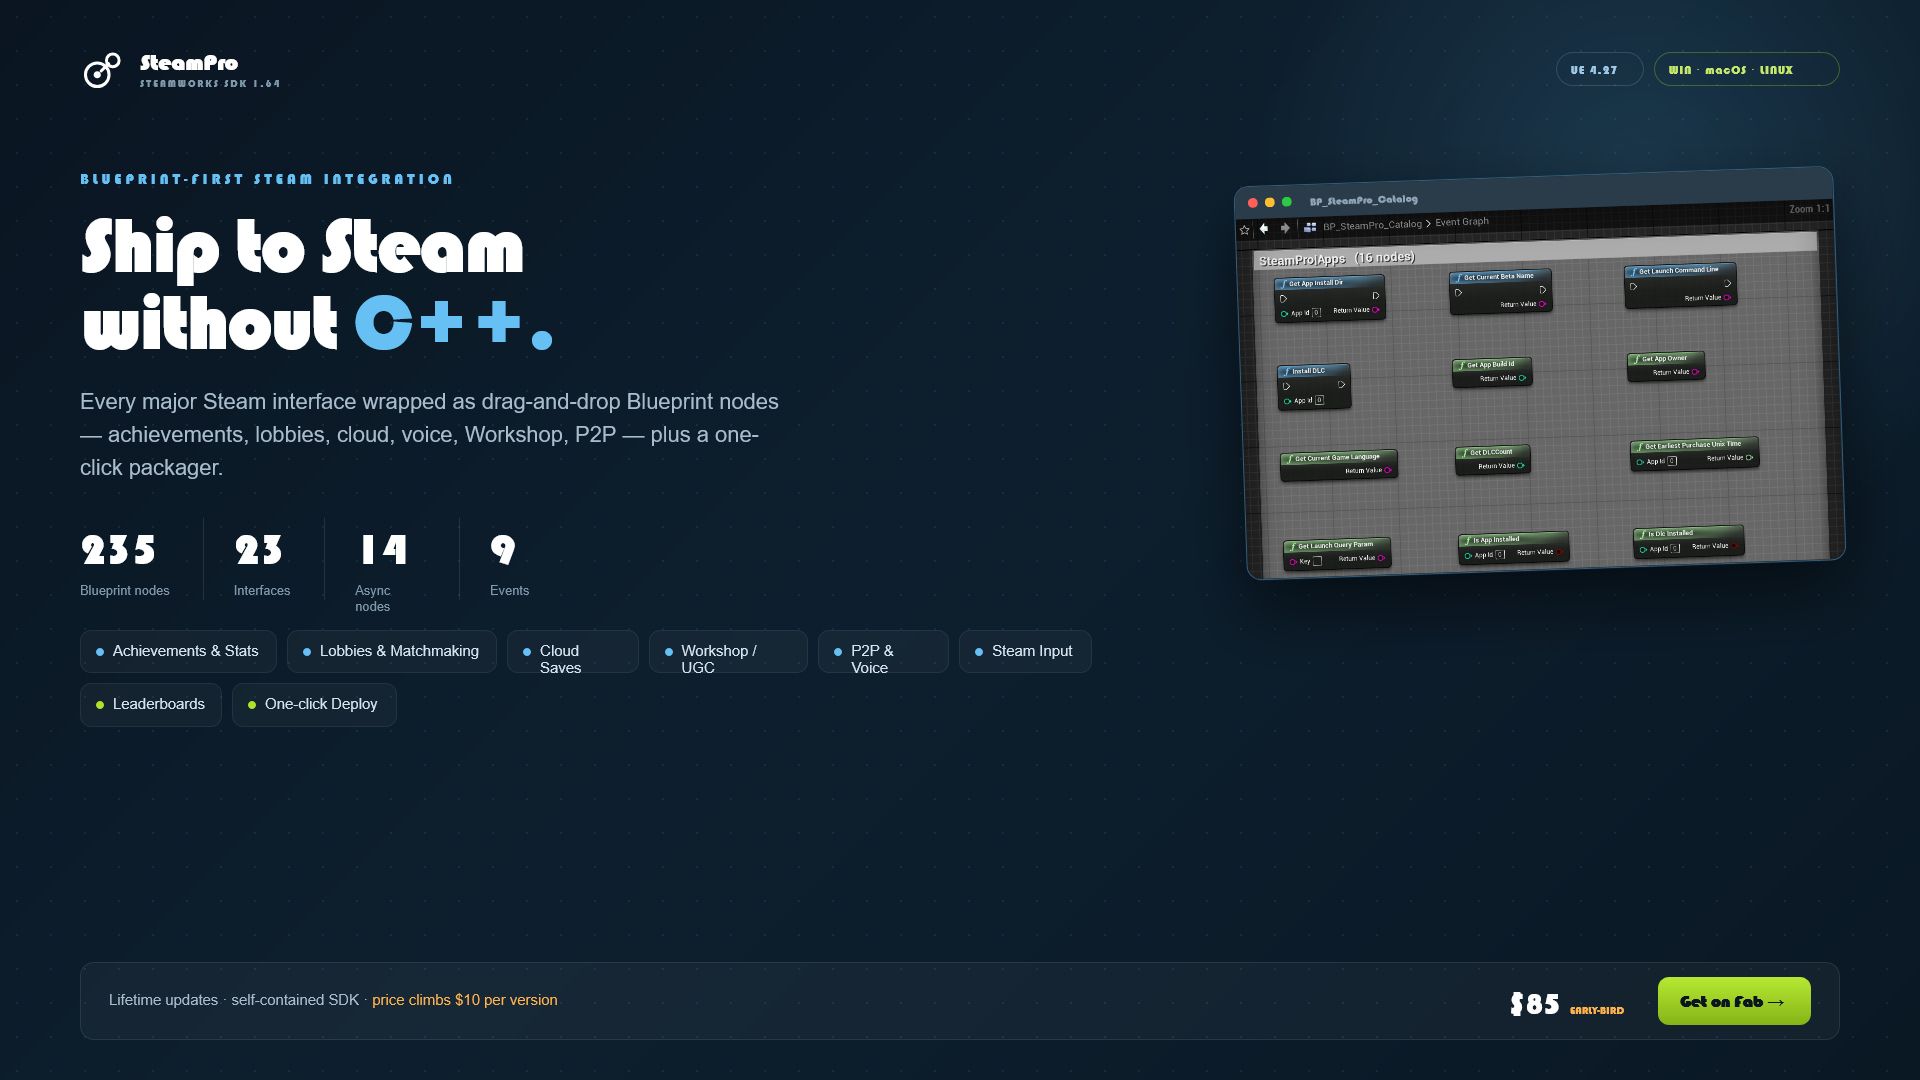Select the Cloud Saves chip
This screenshot has width=1920, height=1080.
pyautogui.click(x=572, y=651)
